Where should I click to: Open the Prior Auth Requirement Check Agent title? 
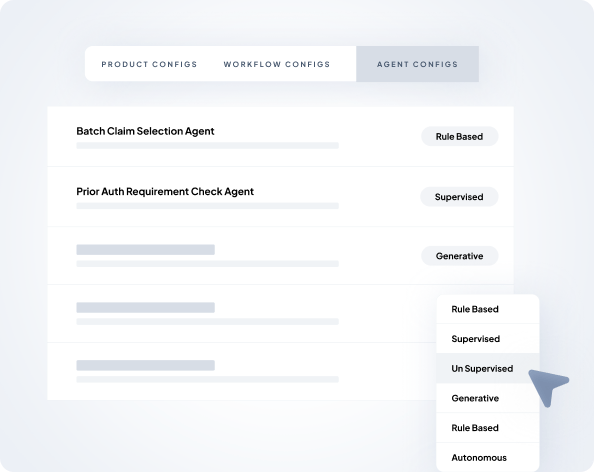165,192
